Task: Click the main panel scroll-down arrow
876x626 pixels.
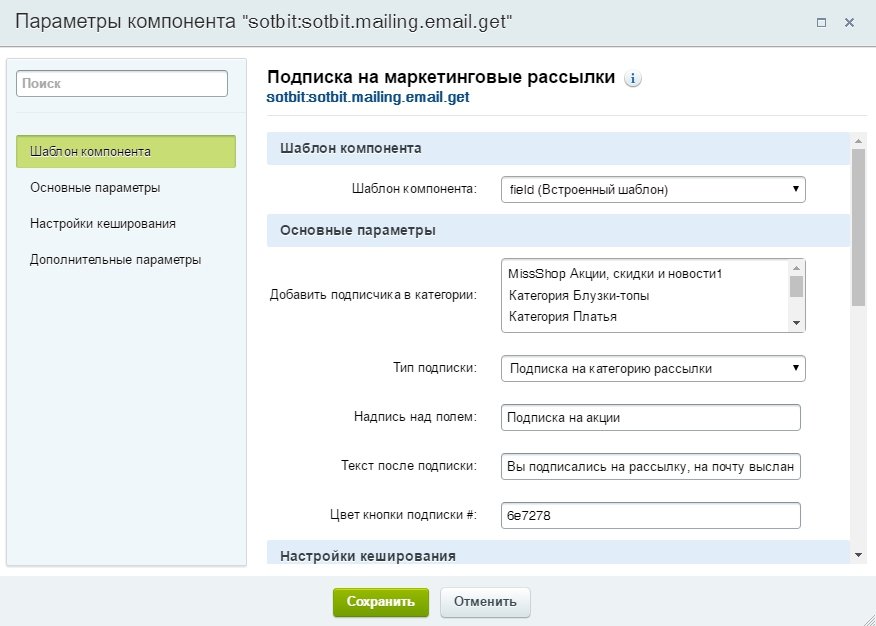Action: click(858, 555)
